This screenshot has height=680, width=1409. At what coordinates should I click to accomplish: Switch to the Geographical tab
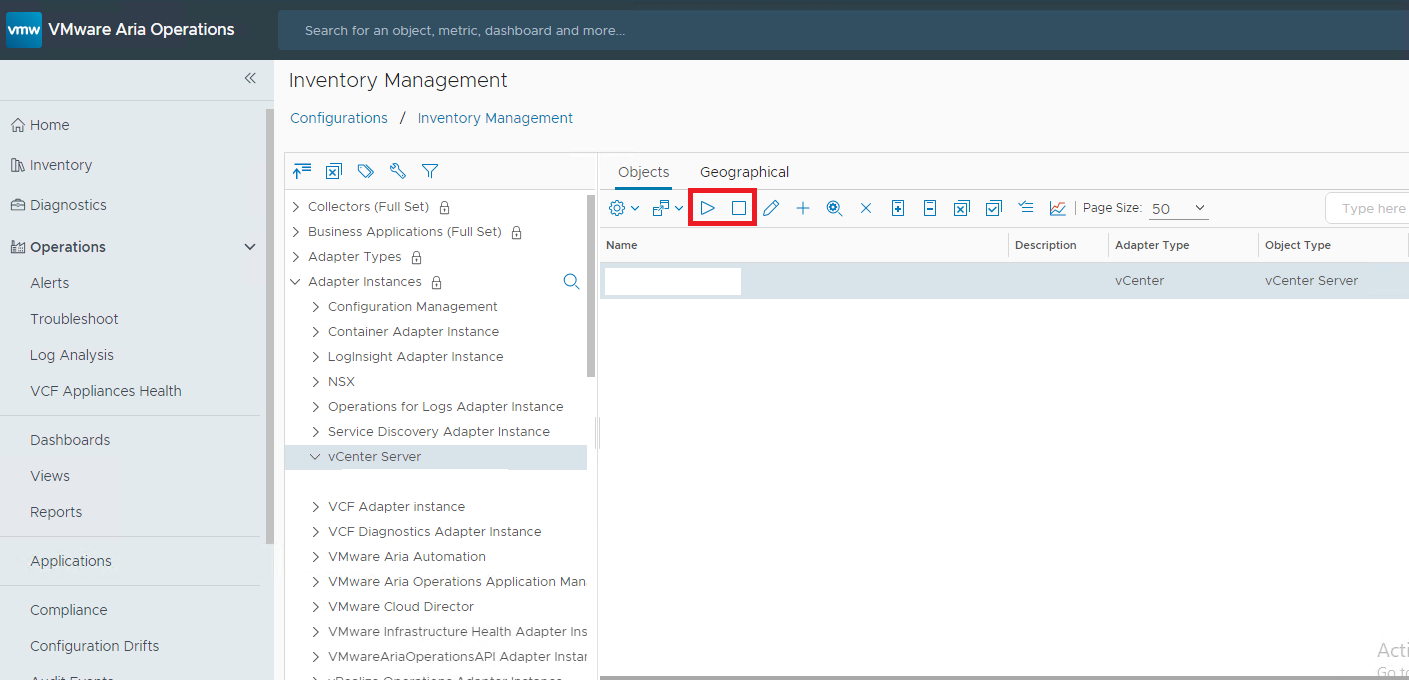(744, 172)
